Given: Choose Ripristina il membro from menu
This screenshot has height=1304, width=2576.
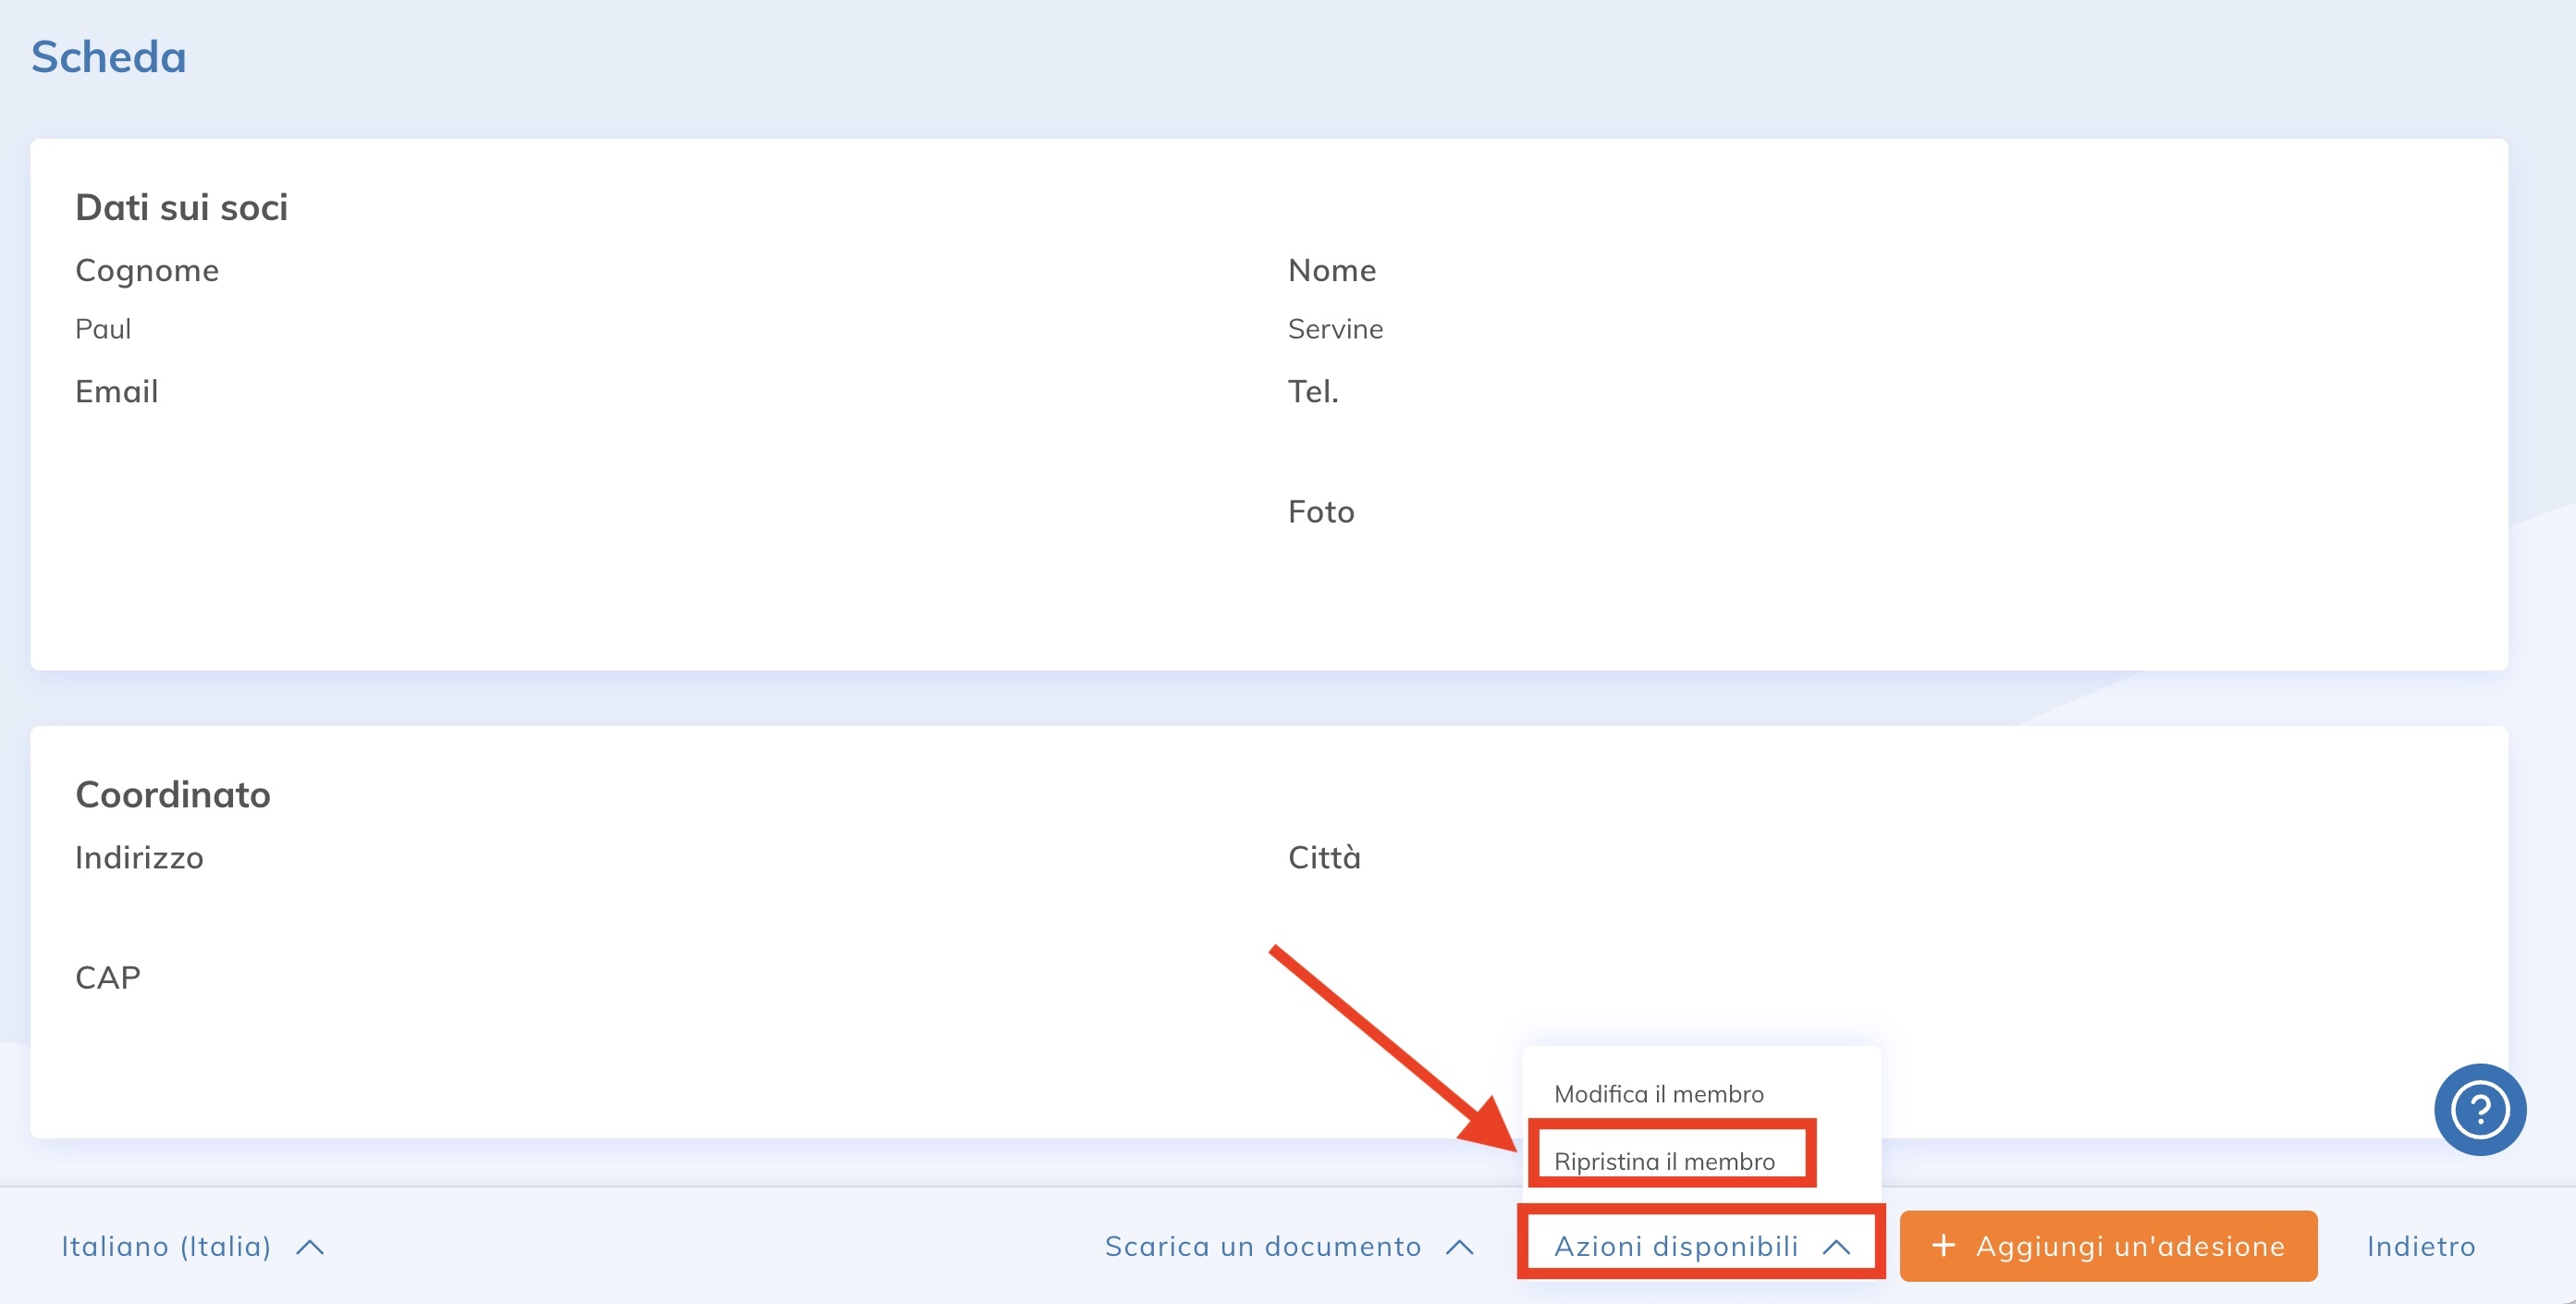Looking at the screenshot, I should pyautogui.click(x=1664, y=1161).
